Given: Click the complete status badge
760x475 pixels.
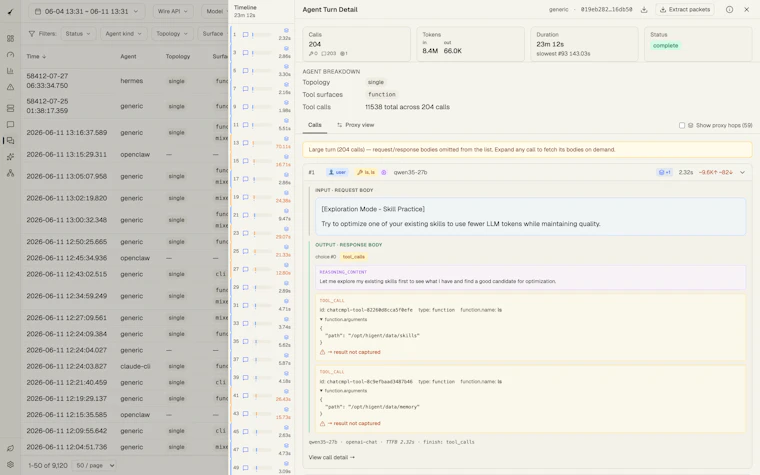Looking at the screenshot, I should (665, 46).
